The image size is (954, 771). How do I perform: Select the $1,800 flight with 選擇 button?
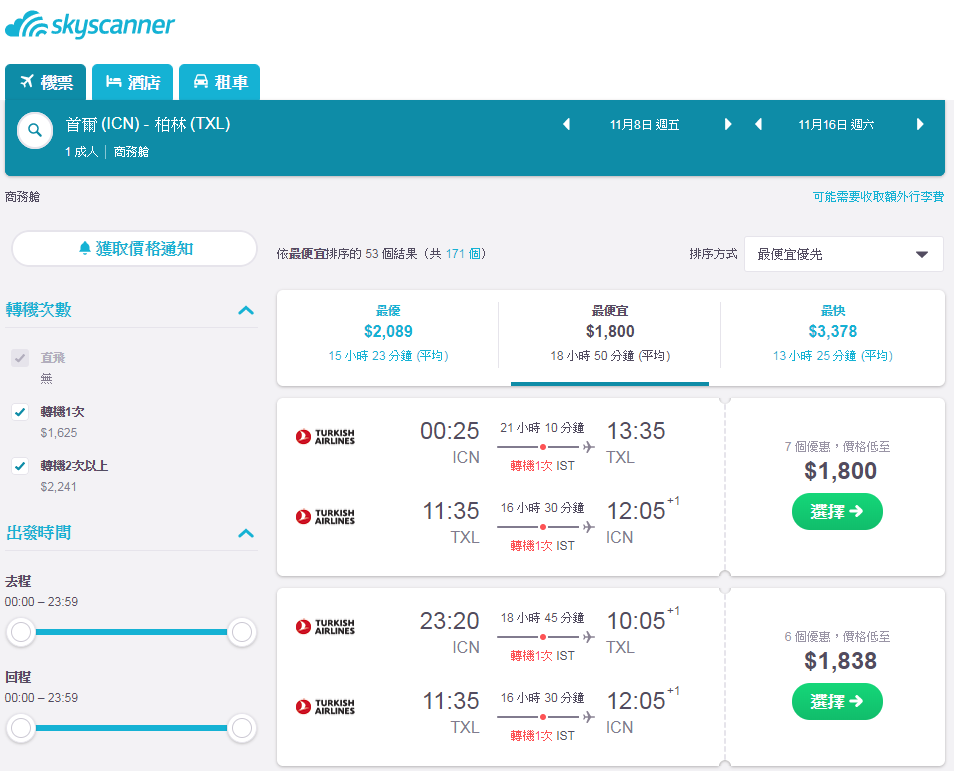(x=837, y=511)
